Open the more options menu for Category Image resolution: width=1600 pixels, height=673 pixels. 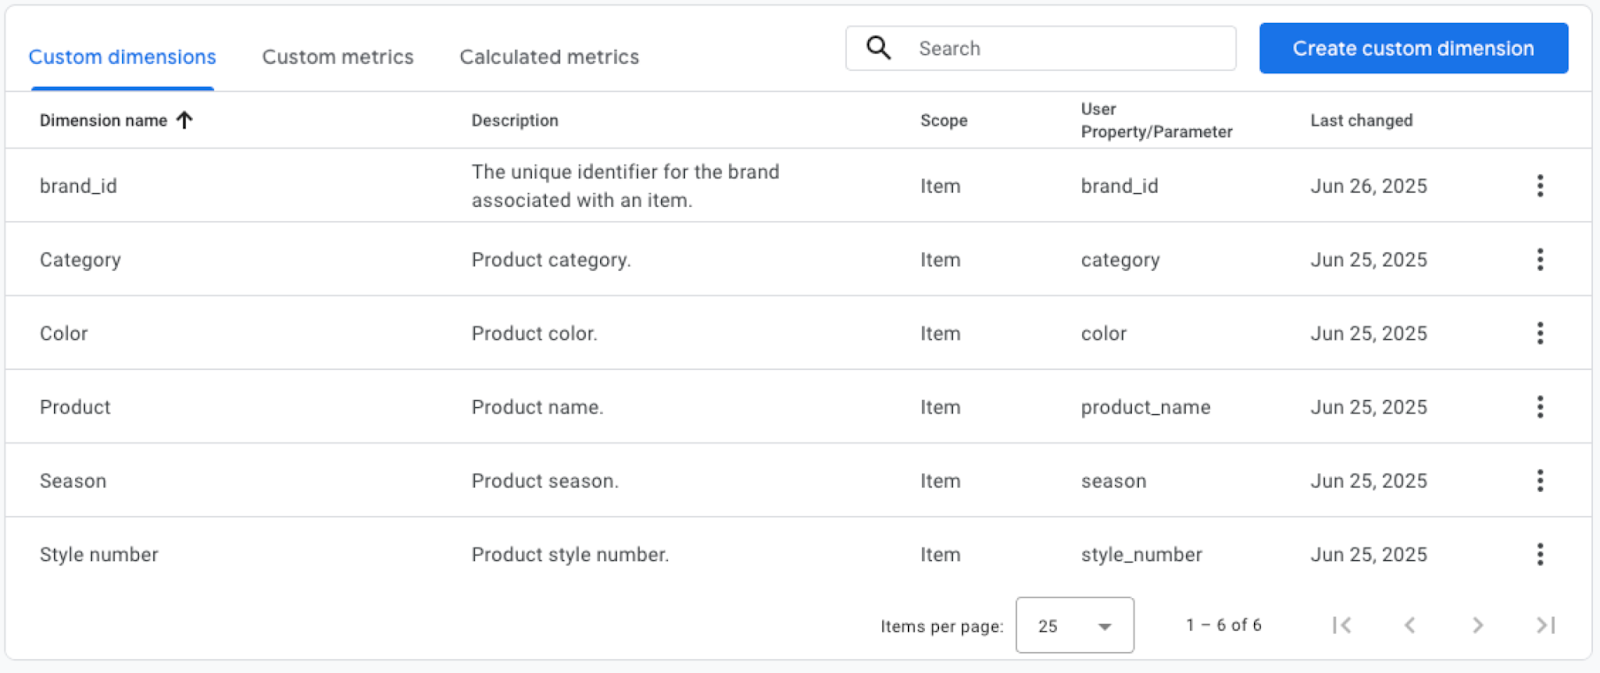click(x=1540, y=259)
